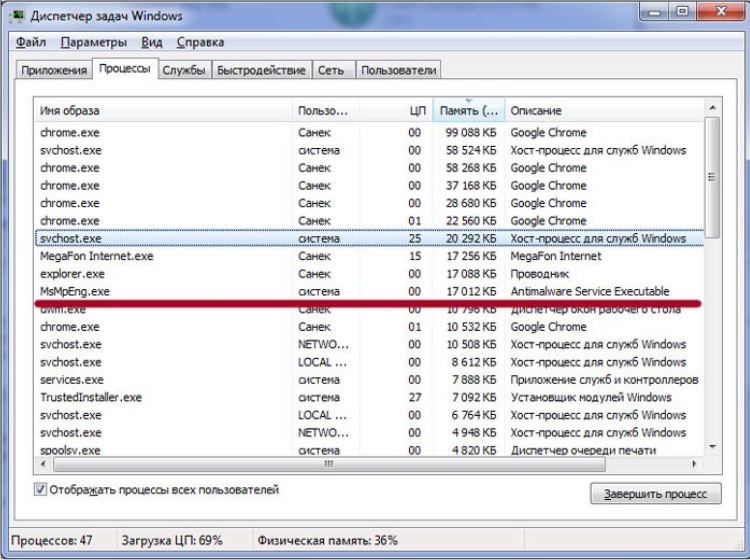Select chrome.exe row with 58 268 КБ
The height and width of the screenshot is (560, 750).
(x=369, y=168)
